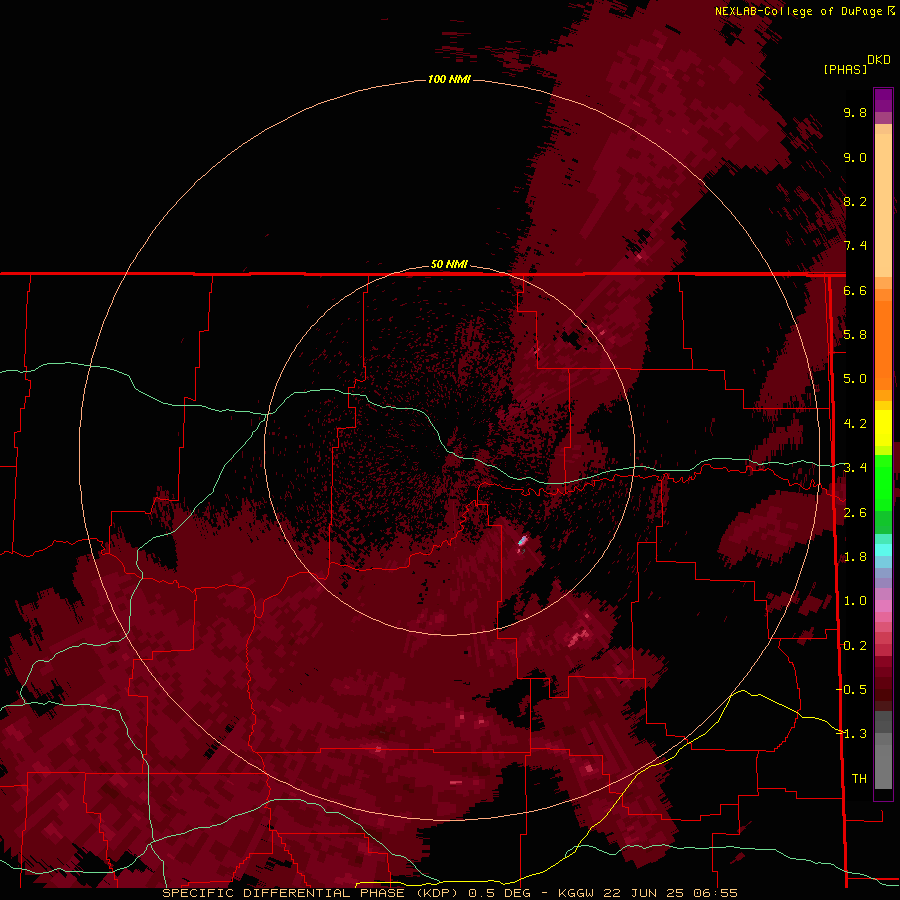This screenshot has width=900, height=900.
Task: Click the Specific Differential Phase (KDP) caption
Action: point(311,893)
